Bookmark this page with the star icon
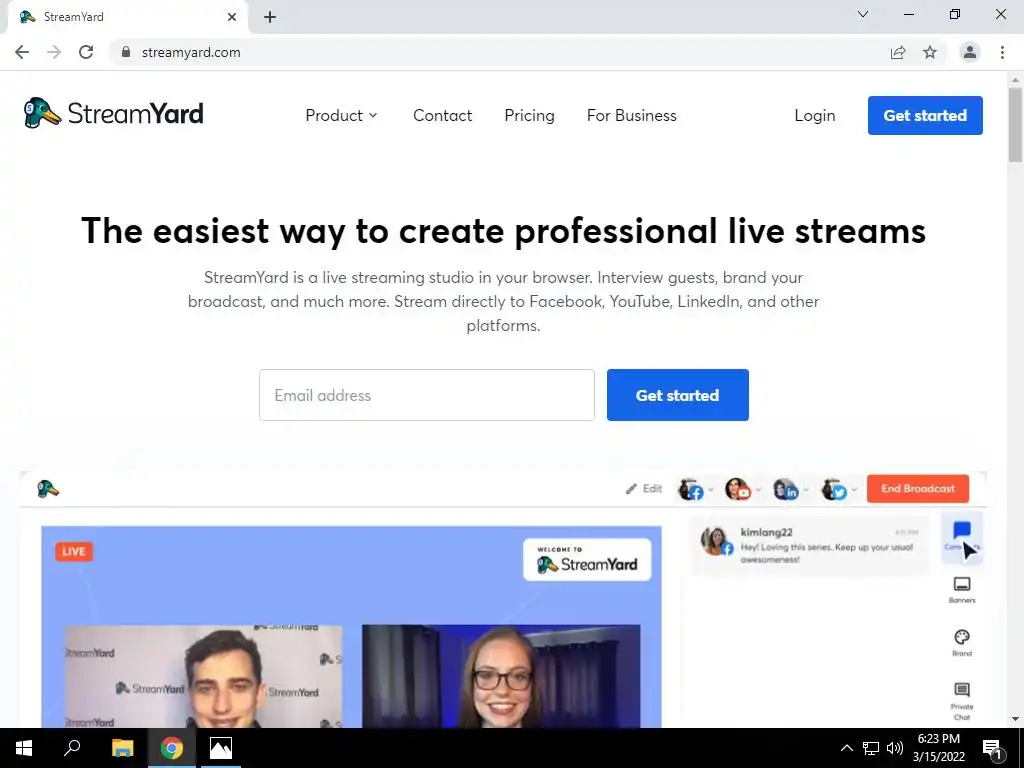 point(930,52)
